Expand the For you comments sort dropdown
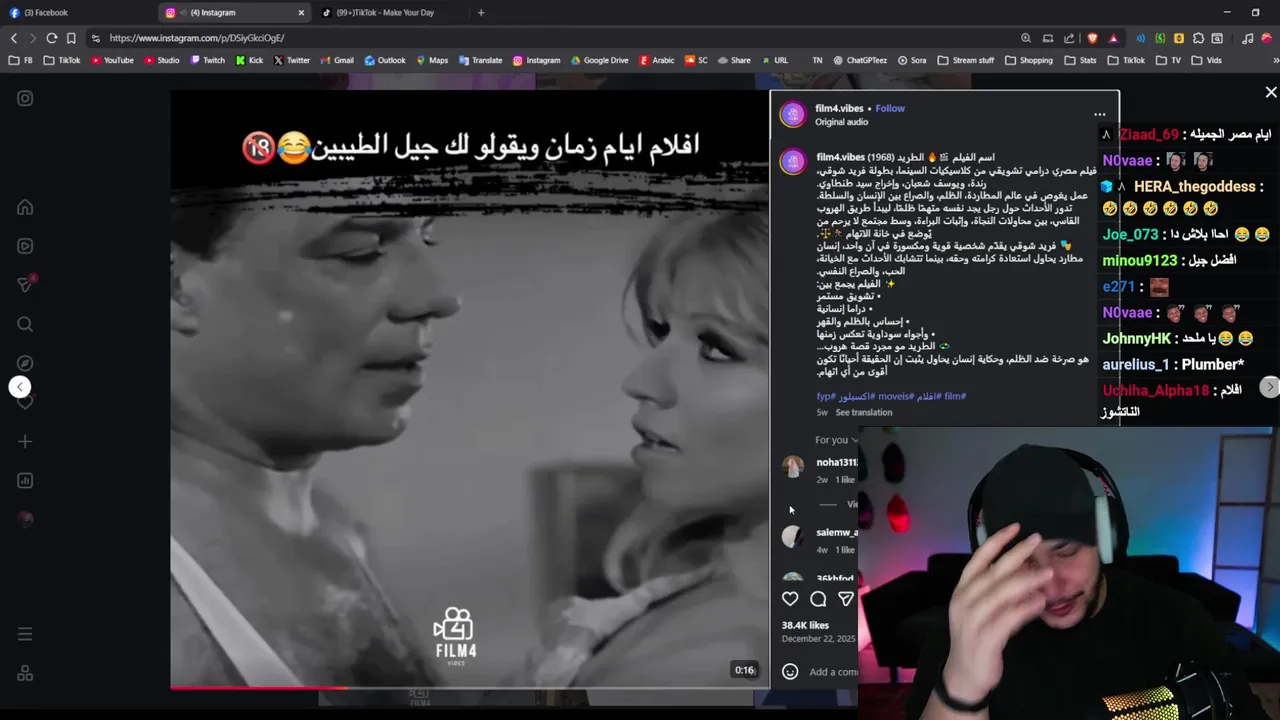 pyautogui.click(x=836, y=440)
